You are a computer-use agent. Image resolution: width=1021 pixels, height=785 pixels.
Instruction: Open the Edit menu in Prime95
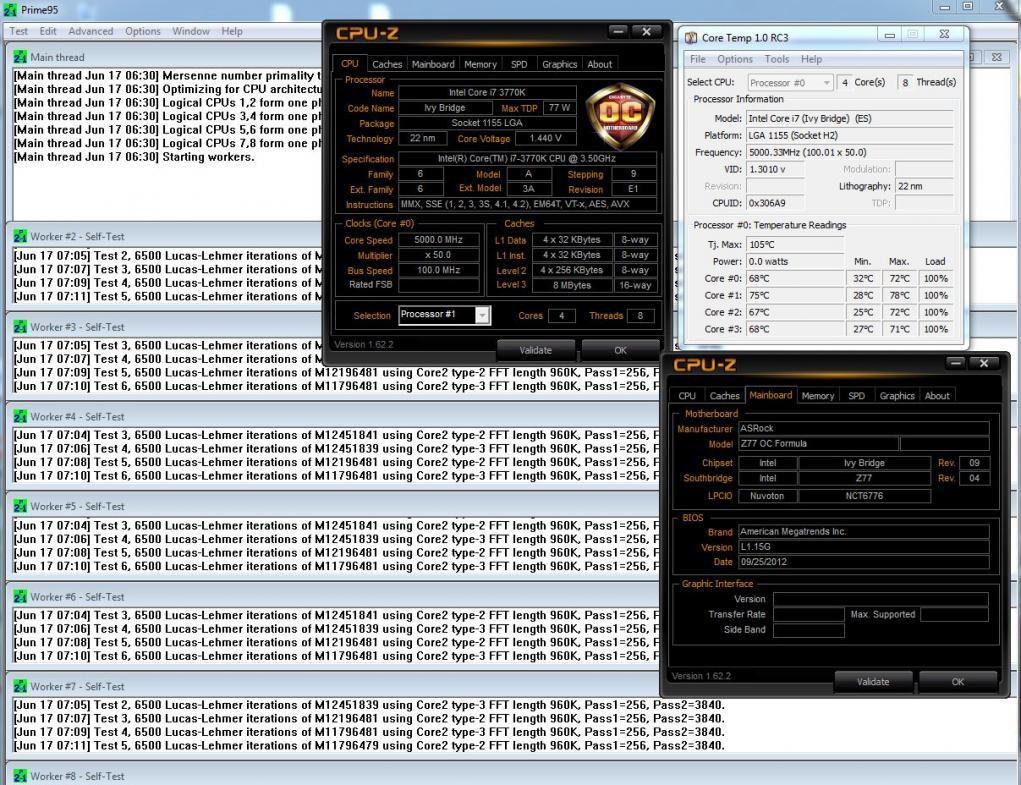pyautogui.click(x=48, y=31)
